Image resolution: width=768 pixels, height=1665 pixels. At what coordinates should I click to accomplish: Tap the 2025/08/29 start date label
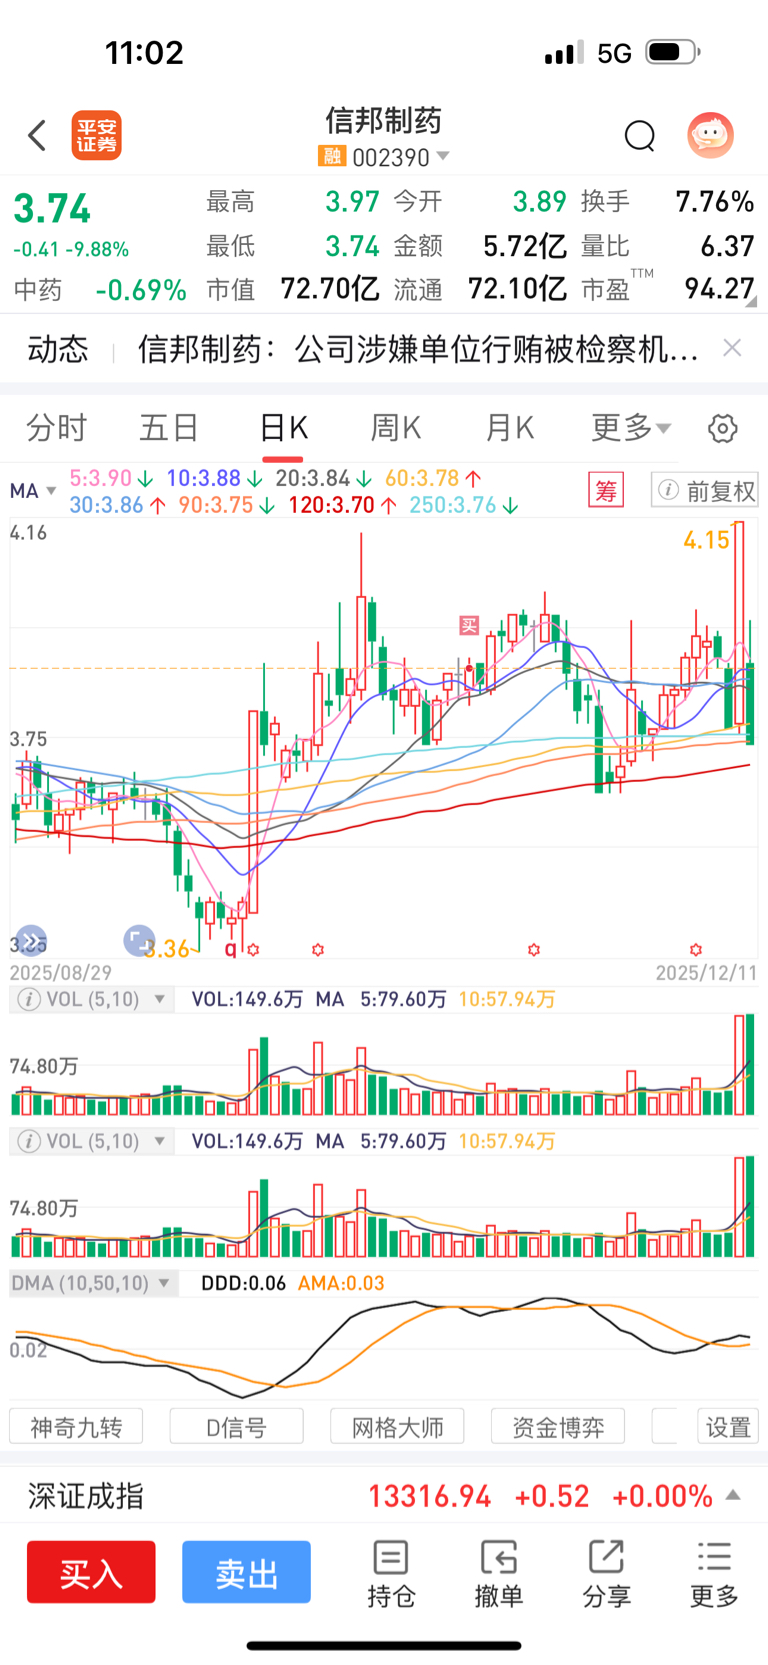[61, 972]
